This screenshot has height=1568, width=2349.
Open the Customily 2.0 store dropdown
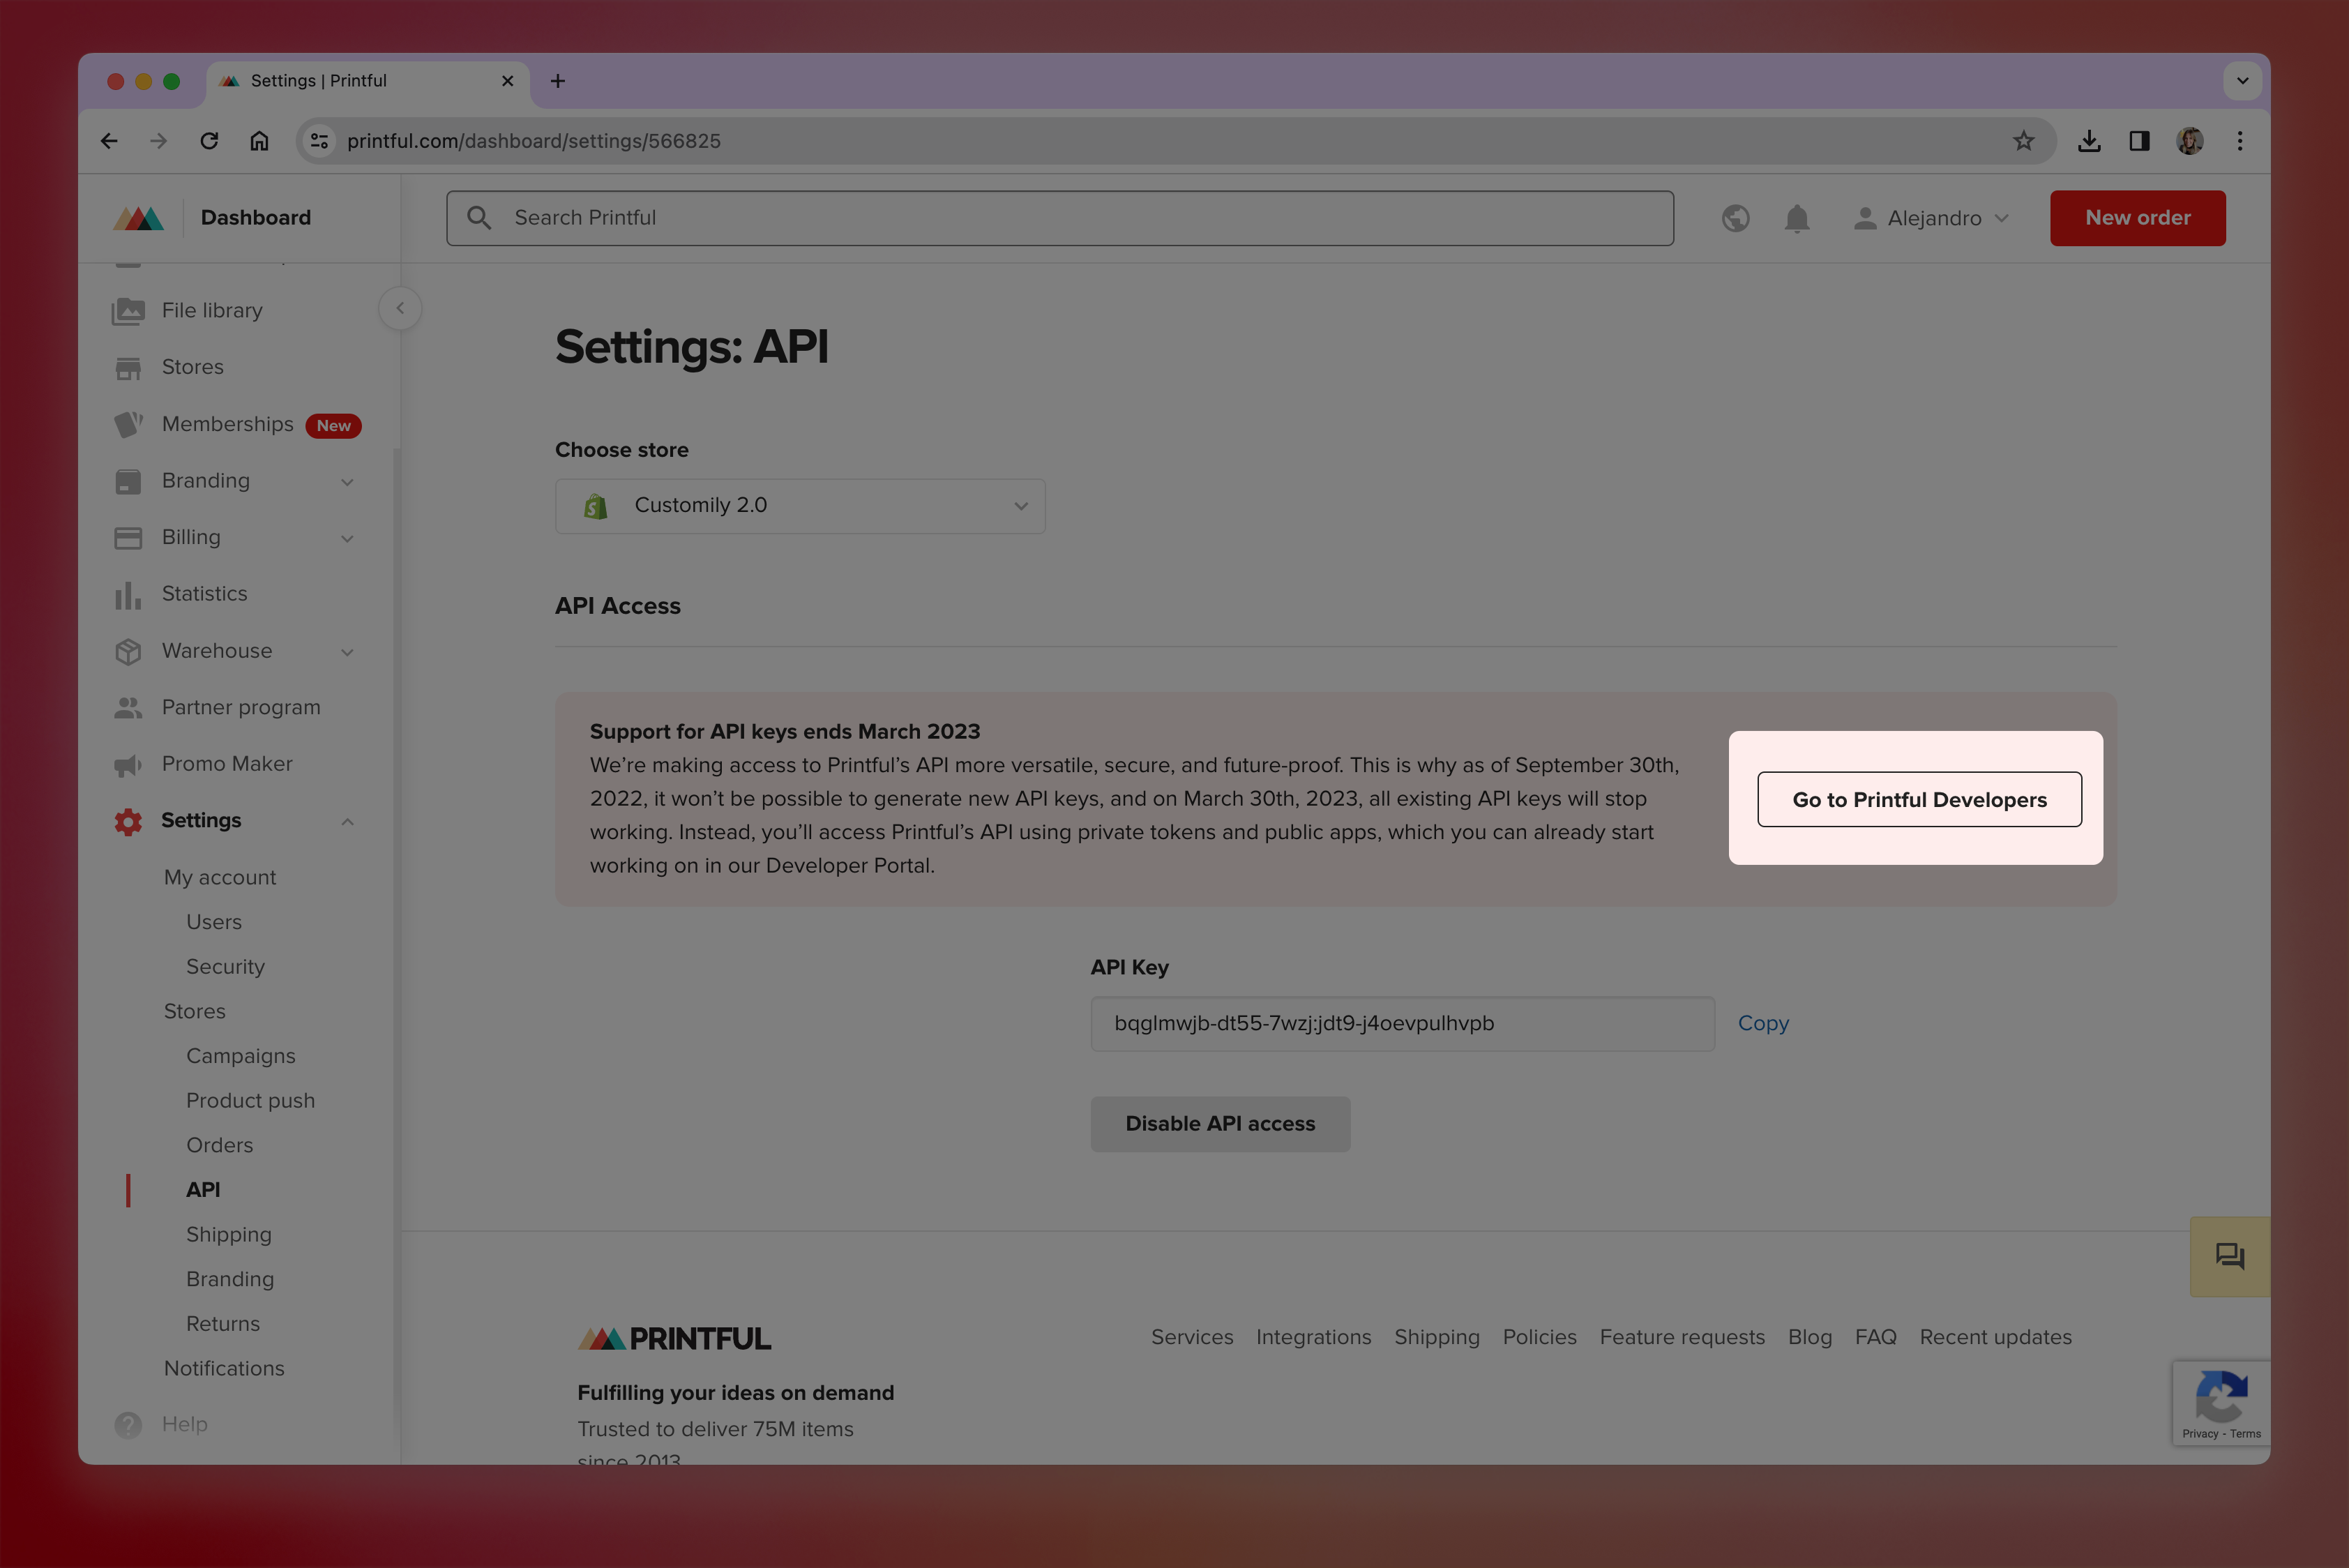800,506
